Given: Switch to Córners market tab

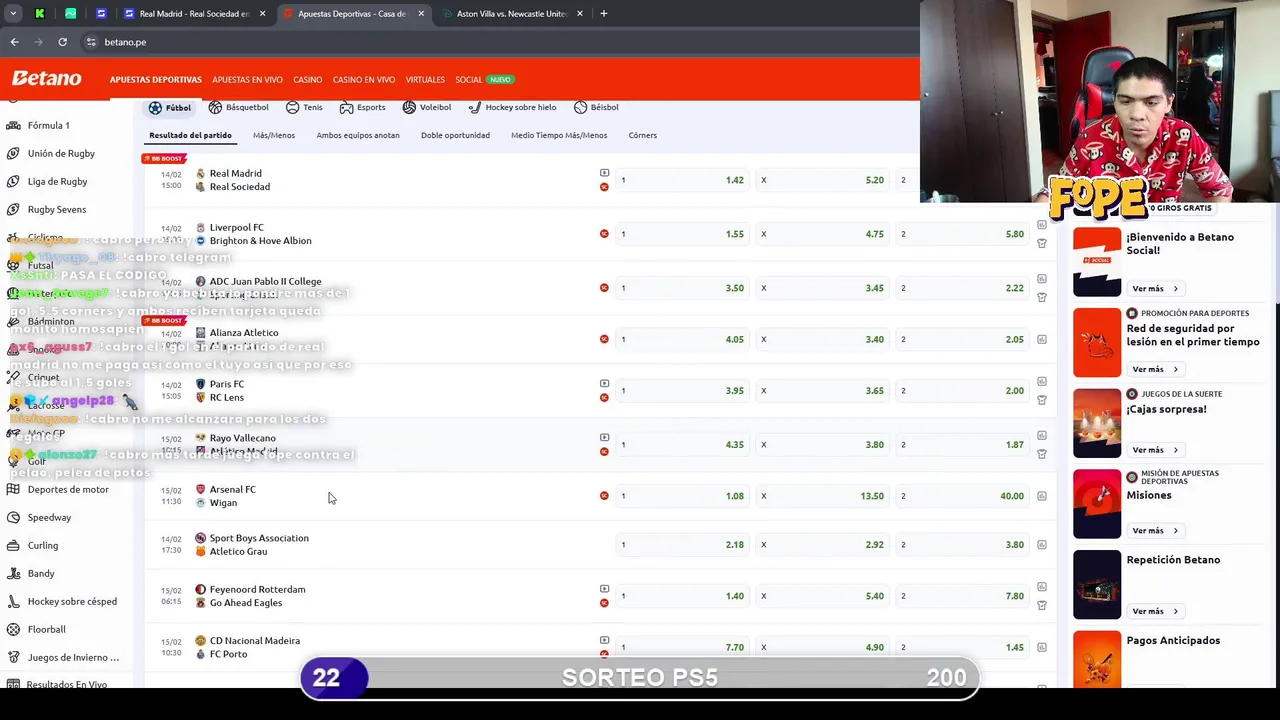Looking at the screenshot, I should point(643,135).
